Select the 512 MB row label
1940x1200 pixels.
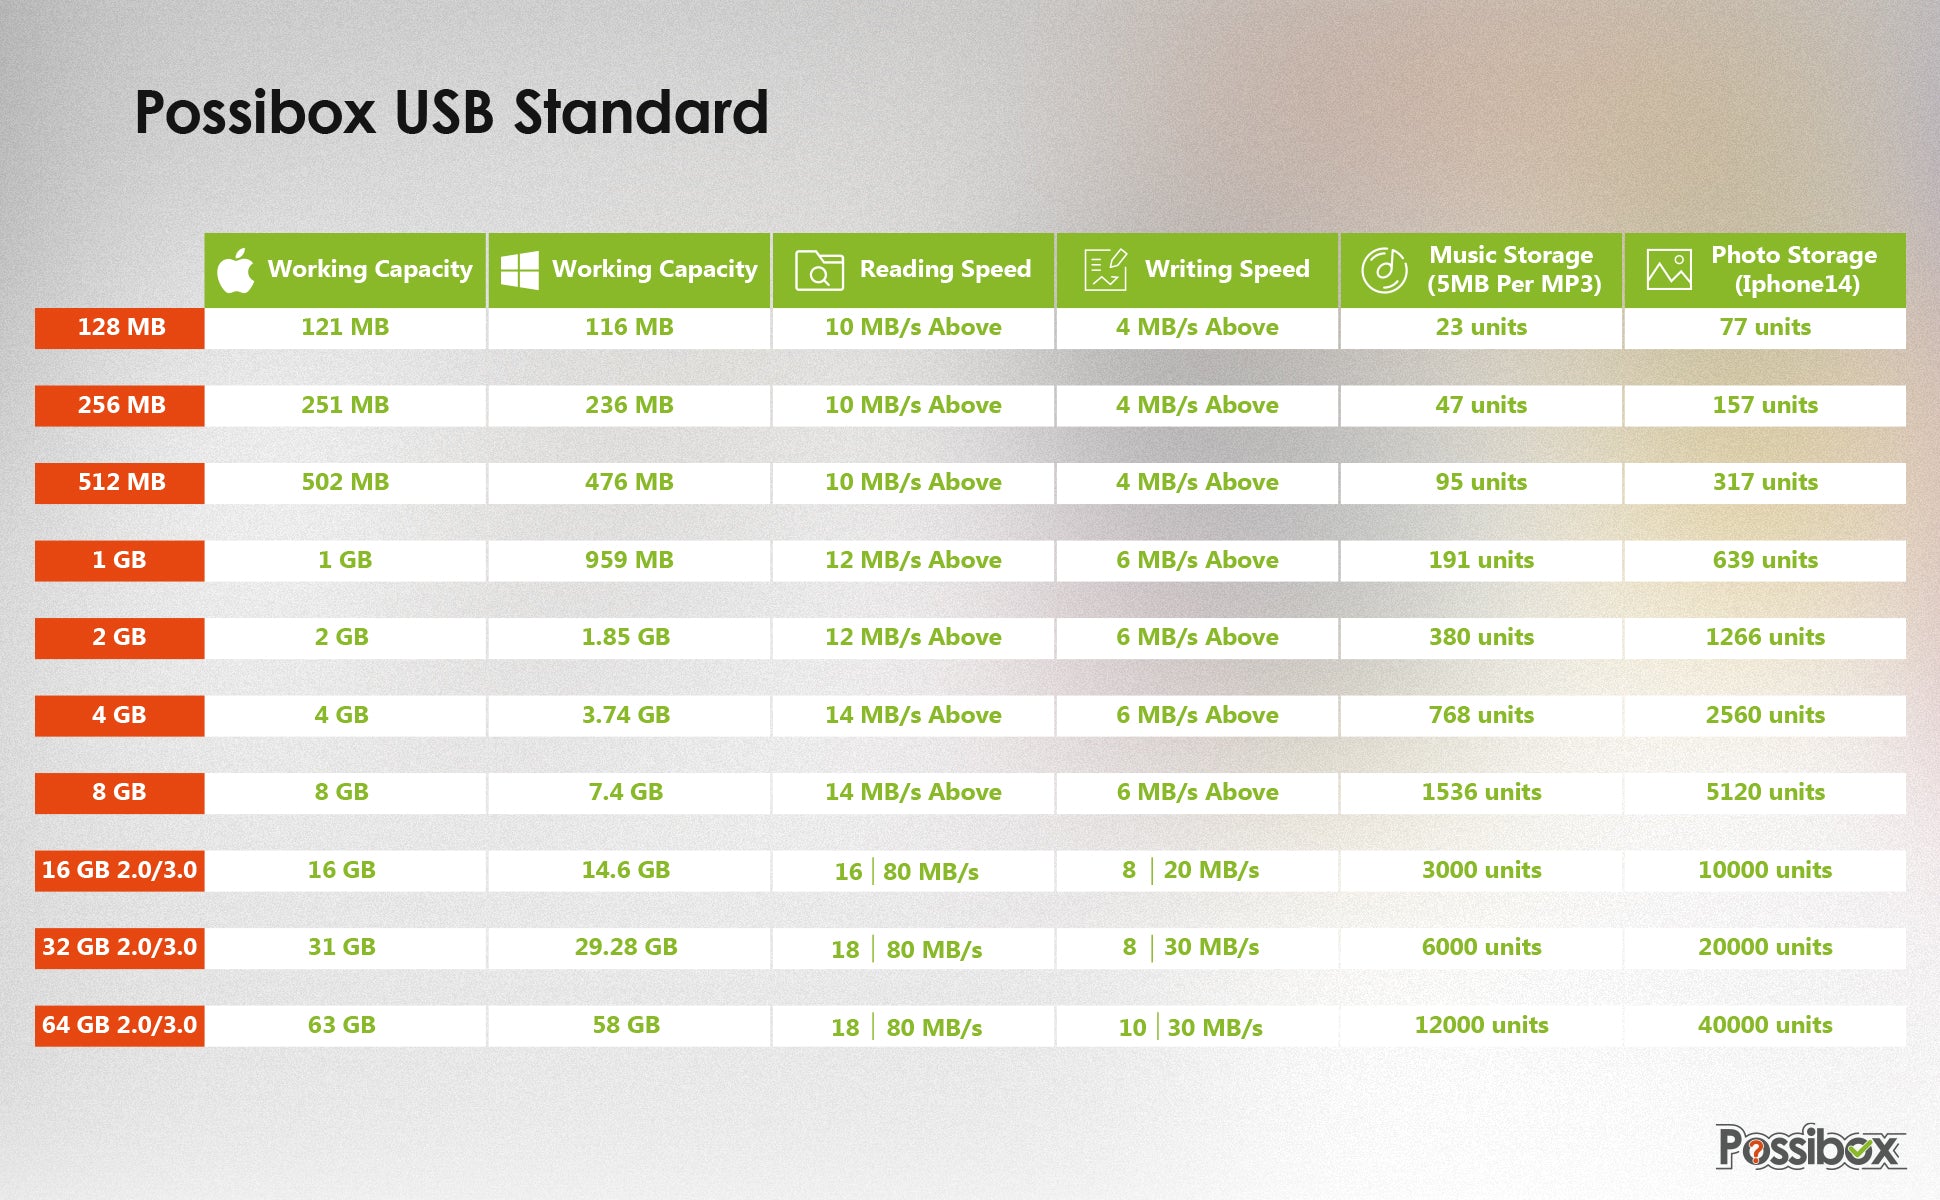click(x=121, y=482)
